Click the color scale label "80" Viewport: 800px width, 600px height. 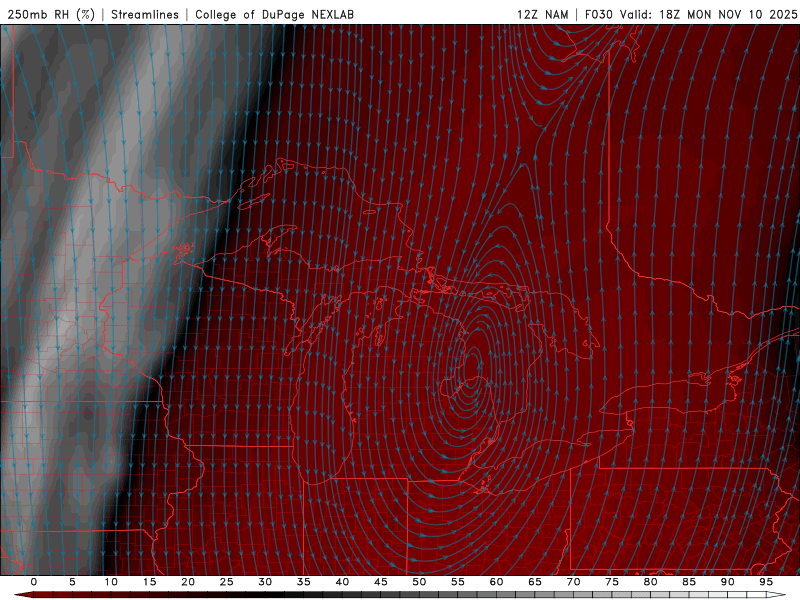click(x=651, y=582)
